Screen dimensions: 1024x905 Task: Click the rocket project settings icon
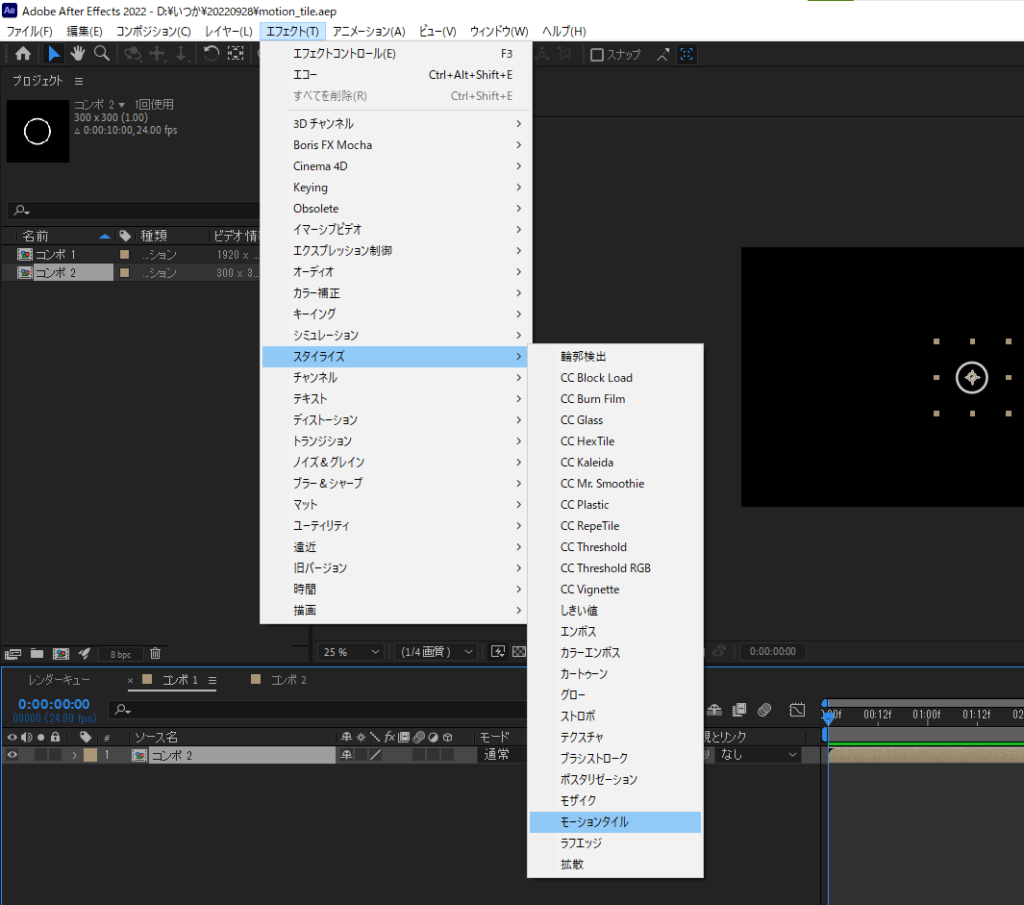point(84,653)
